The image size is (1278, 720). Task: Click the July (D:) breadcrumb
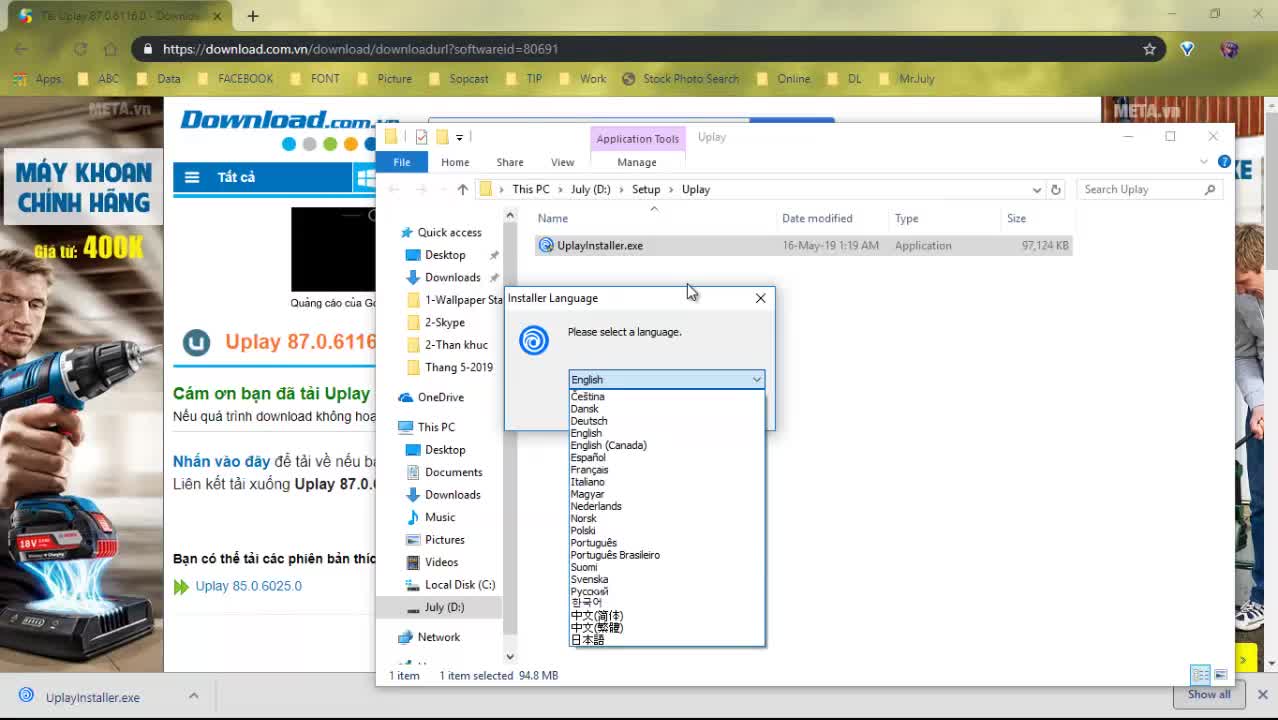(x=590, y=189)
